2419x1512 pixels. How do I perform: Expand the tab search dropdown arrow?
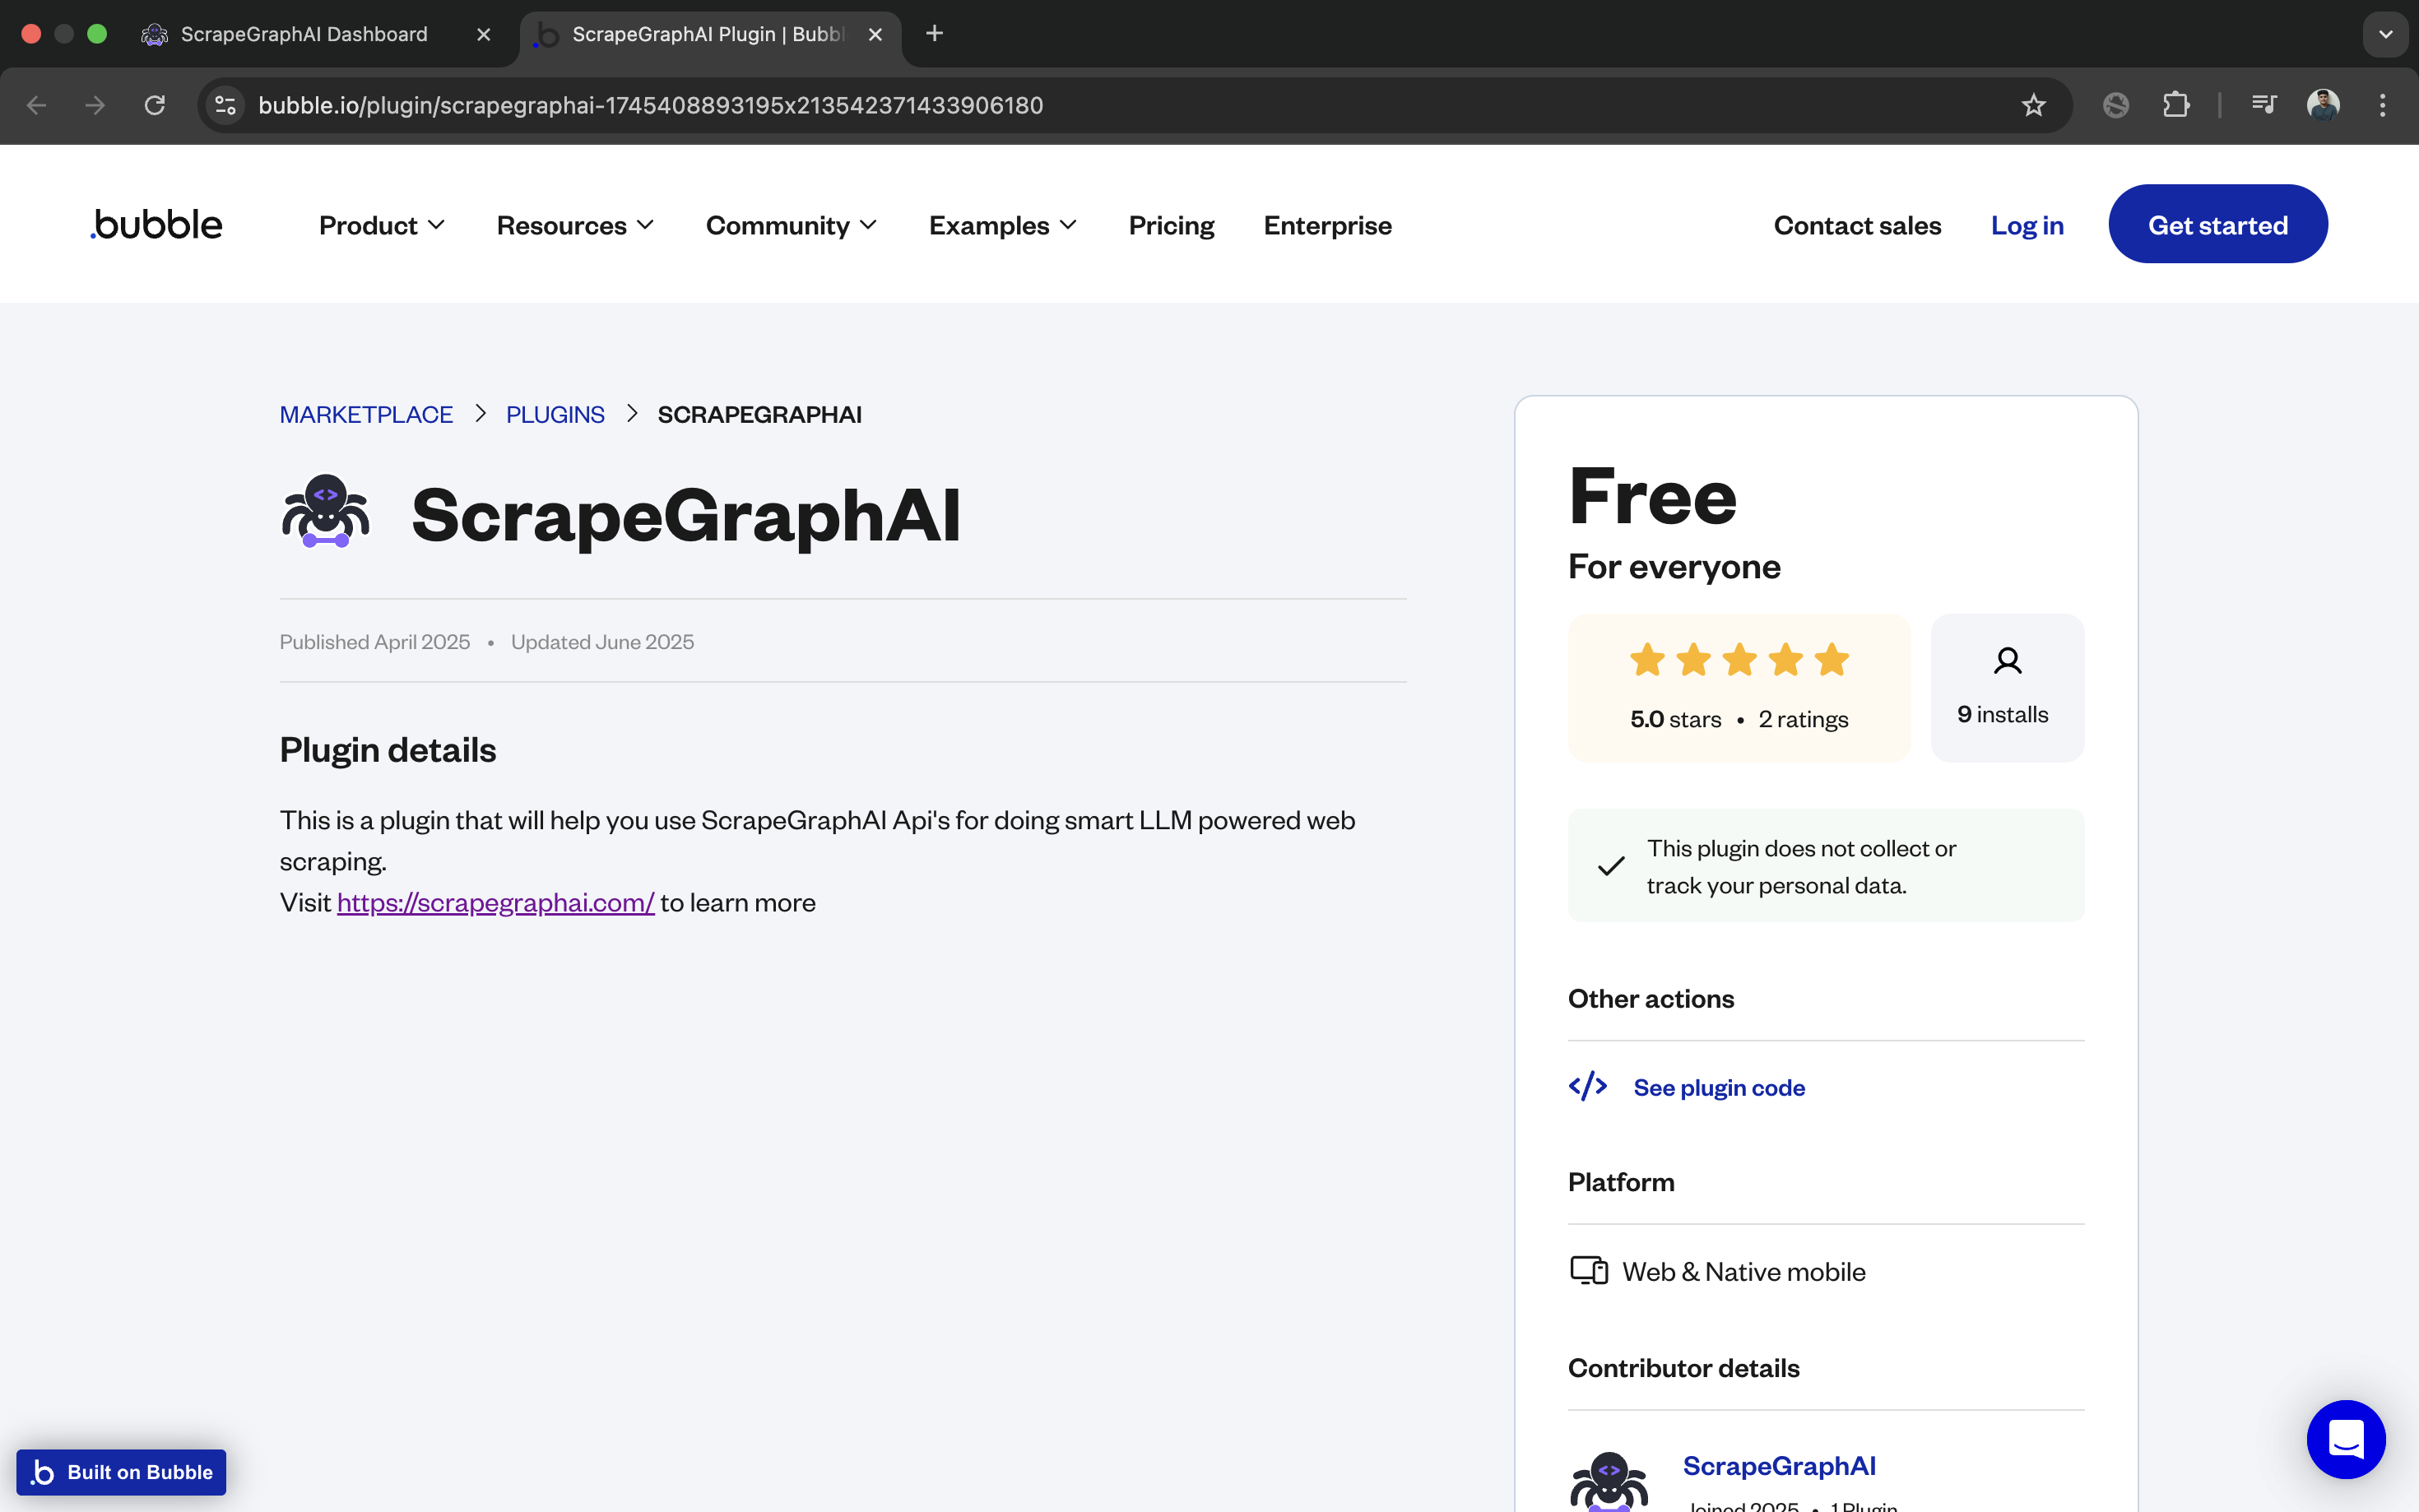(2386, 34)
